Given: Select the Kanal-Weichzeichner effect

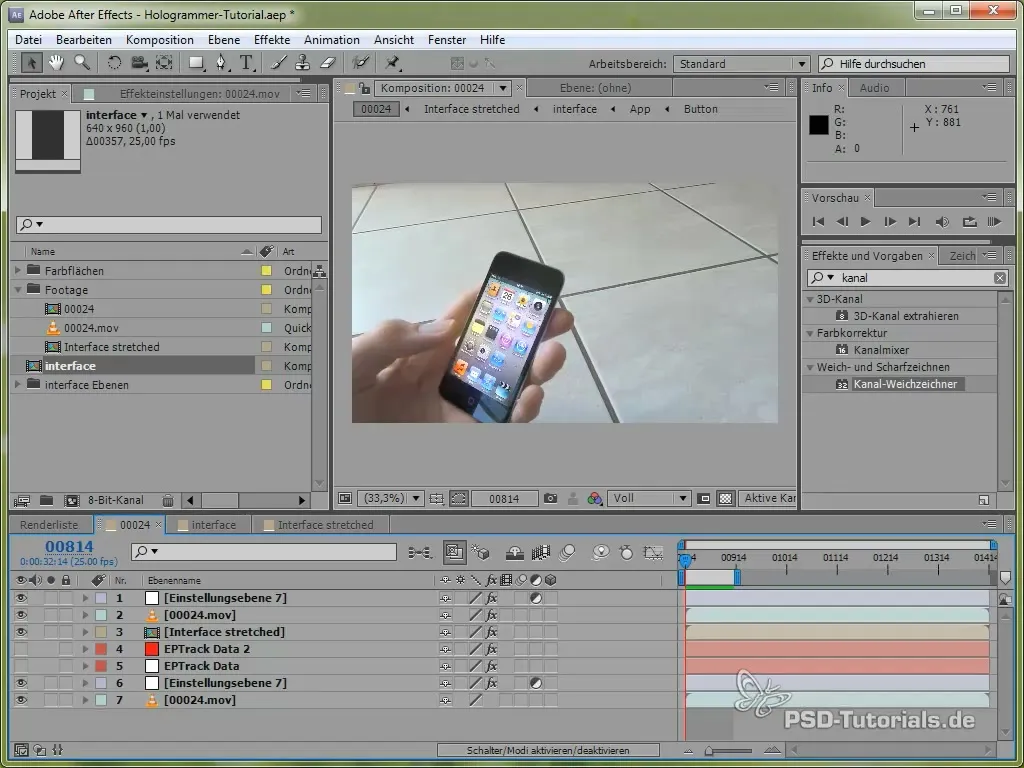Looking at the screenshot, I should [905, 384].
